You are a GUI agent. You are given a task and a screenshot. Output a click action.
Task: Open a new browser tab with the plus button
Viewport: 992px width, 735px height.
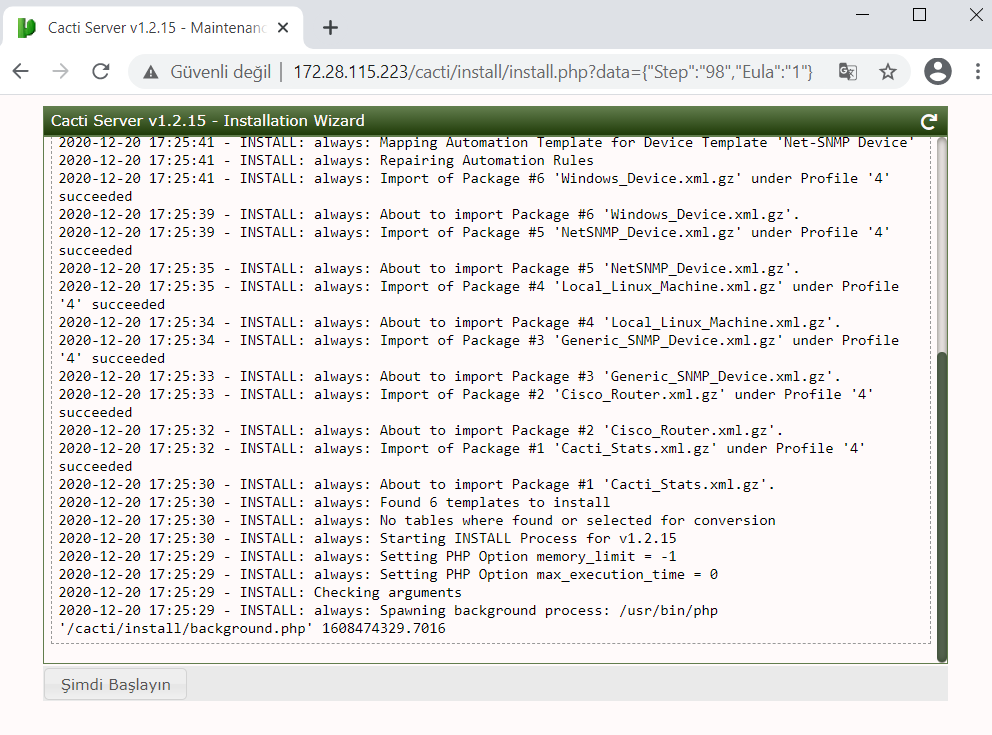tap(330, 28)
